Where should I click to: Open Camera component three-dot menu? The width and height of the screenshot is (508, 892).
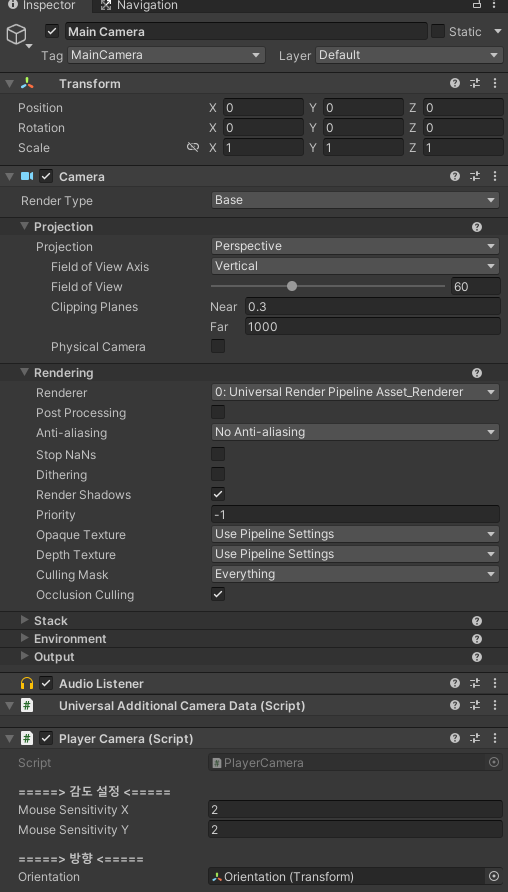494,176
